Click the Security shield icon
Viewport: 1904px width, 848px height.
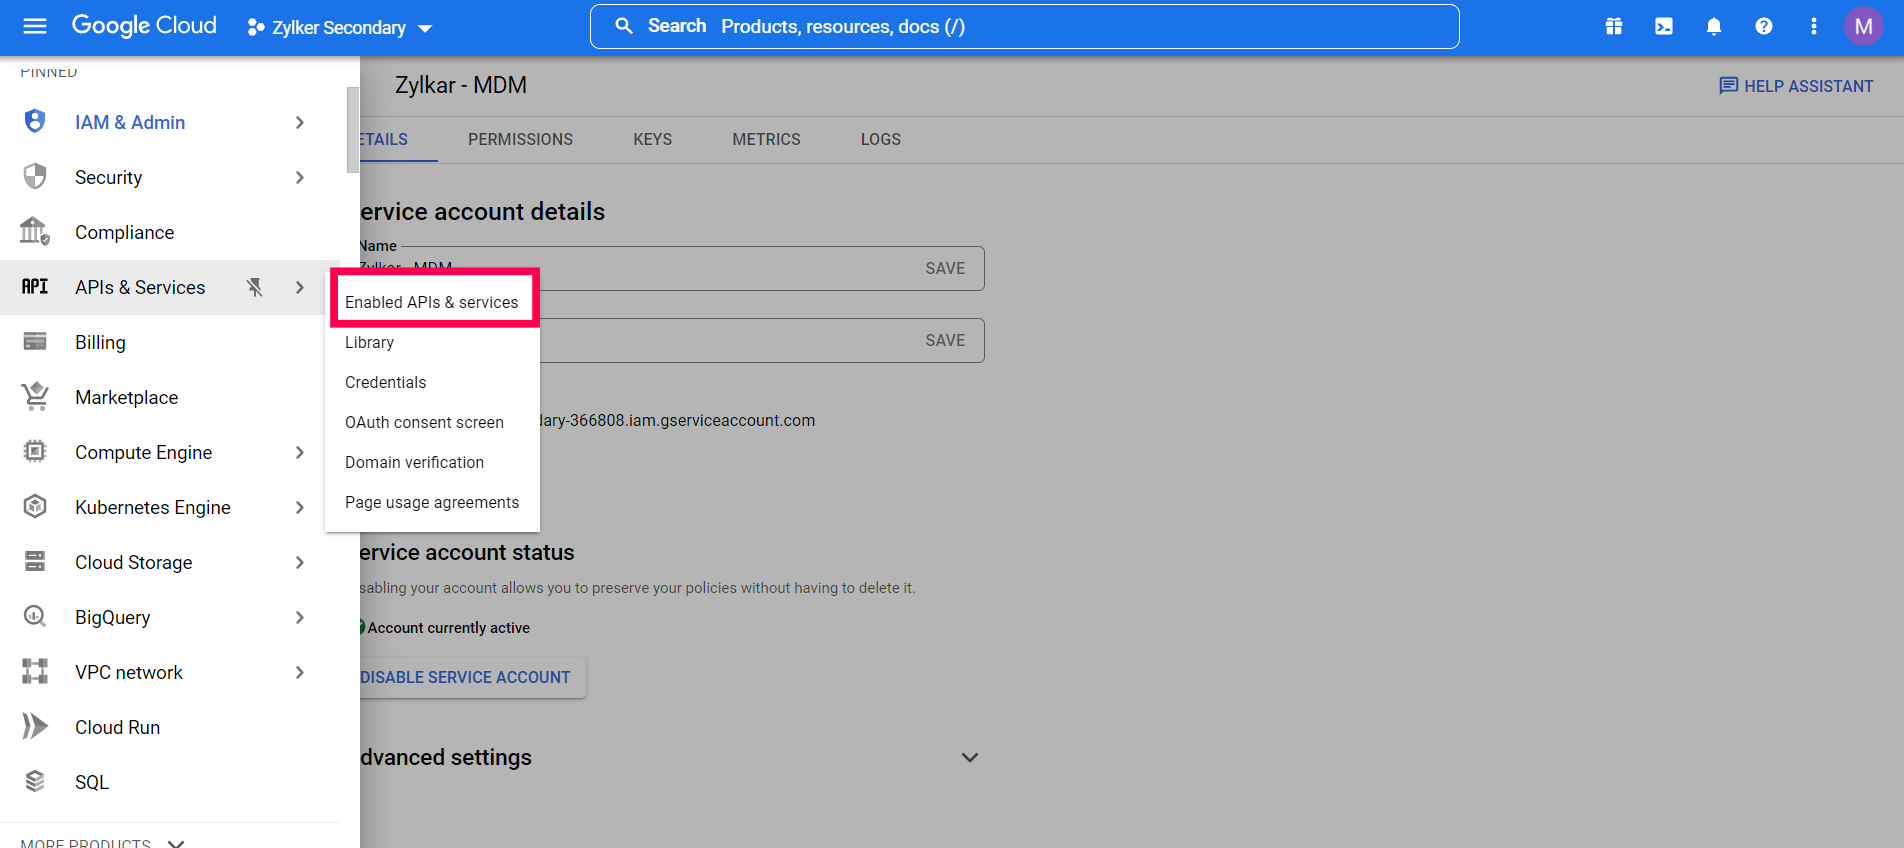35,177
